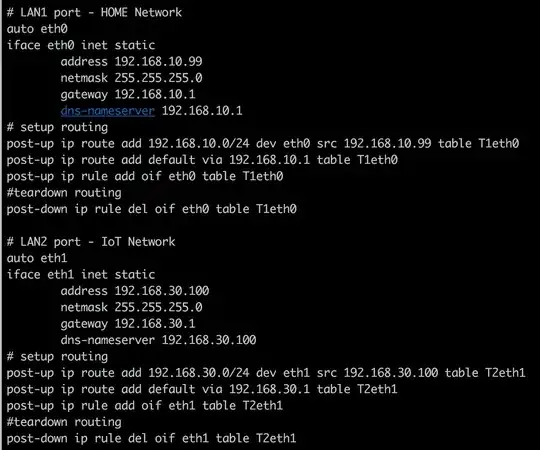
Task: Click gateway 192.168.30.1 line
Action: coord(128,324)
